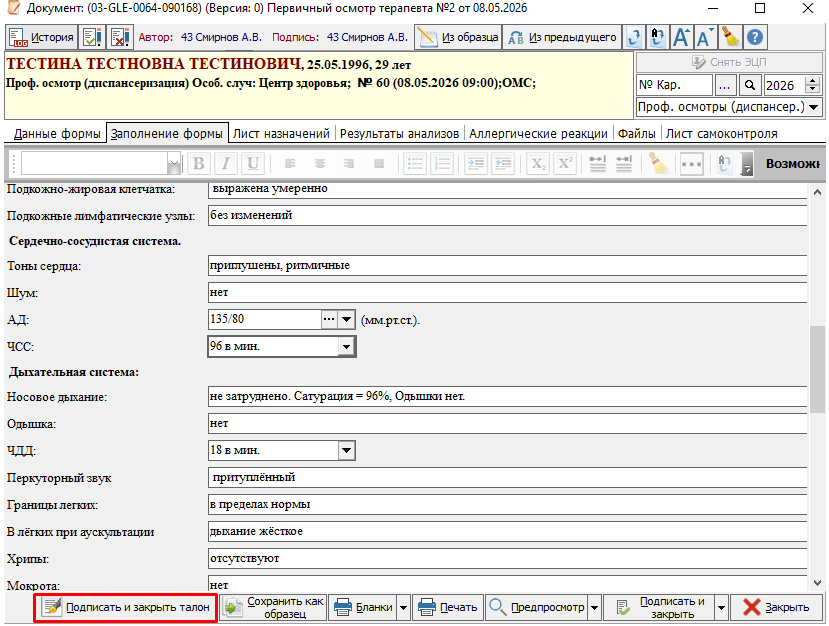829x626 pixels.
Task: Click the first line spacing icon
Action: [597, 164]
